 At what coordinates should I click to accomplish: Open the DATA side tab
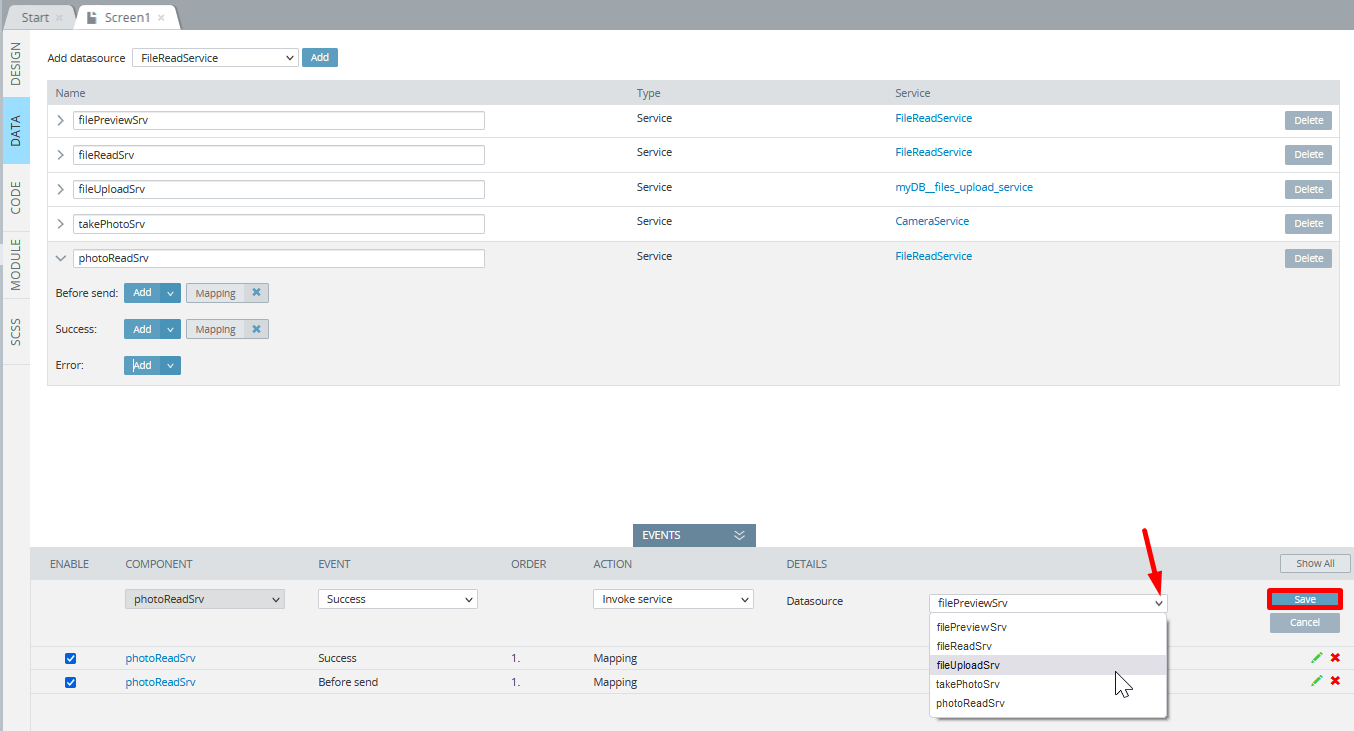[x=16, y=131]
